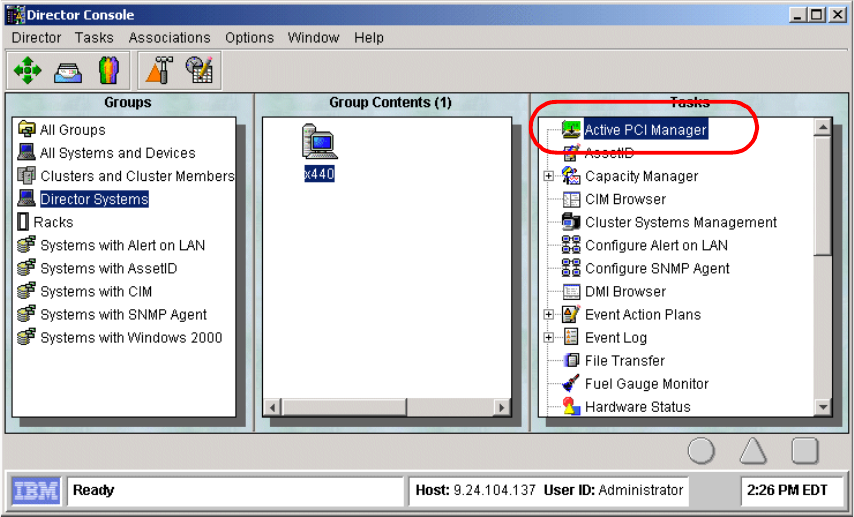Click the Tasks pane scroll down arrow
This screenshot has width=854, height=517.
click(822, 407)
